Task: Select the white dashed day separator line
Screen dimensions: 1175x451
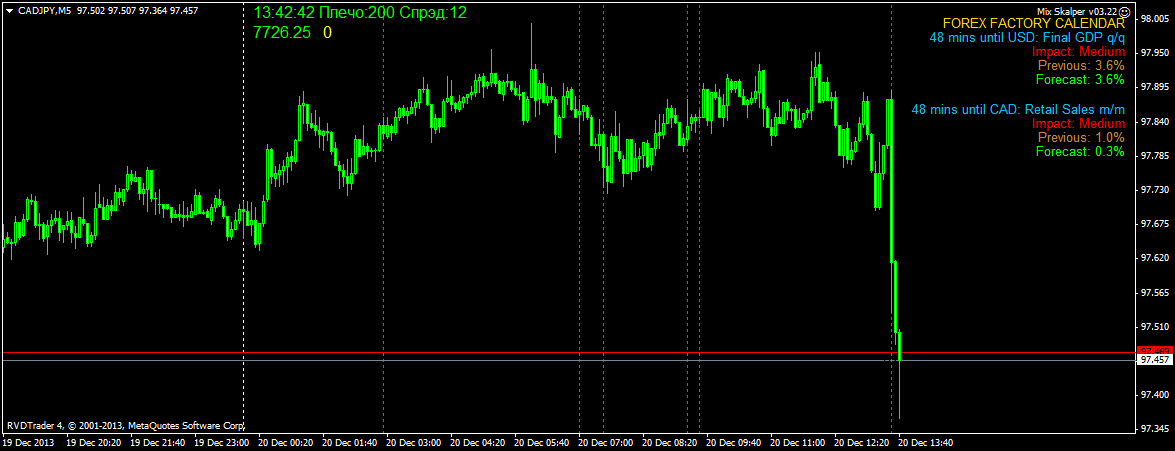Action: [244, 217]
